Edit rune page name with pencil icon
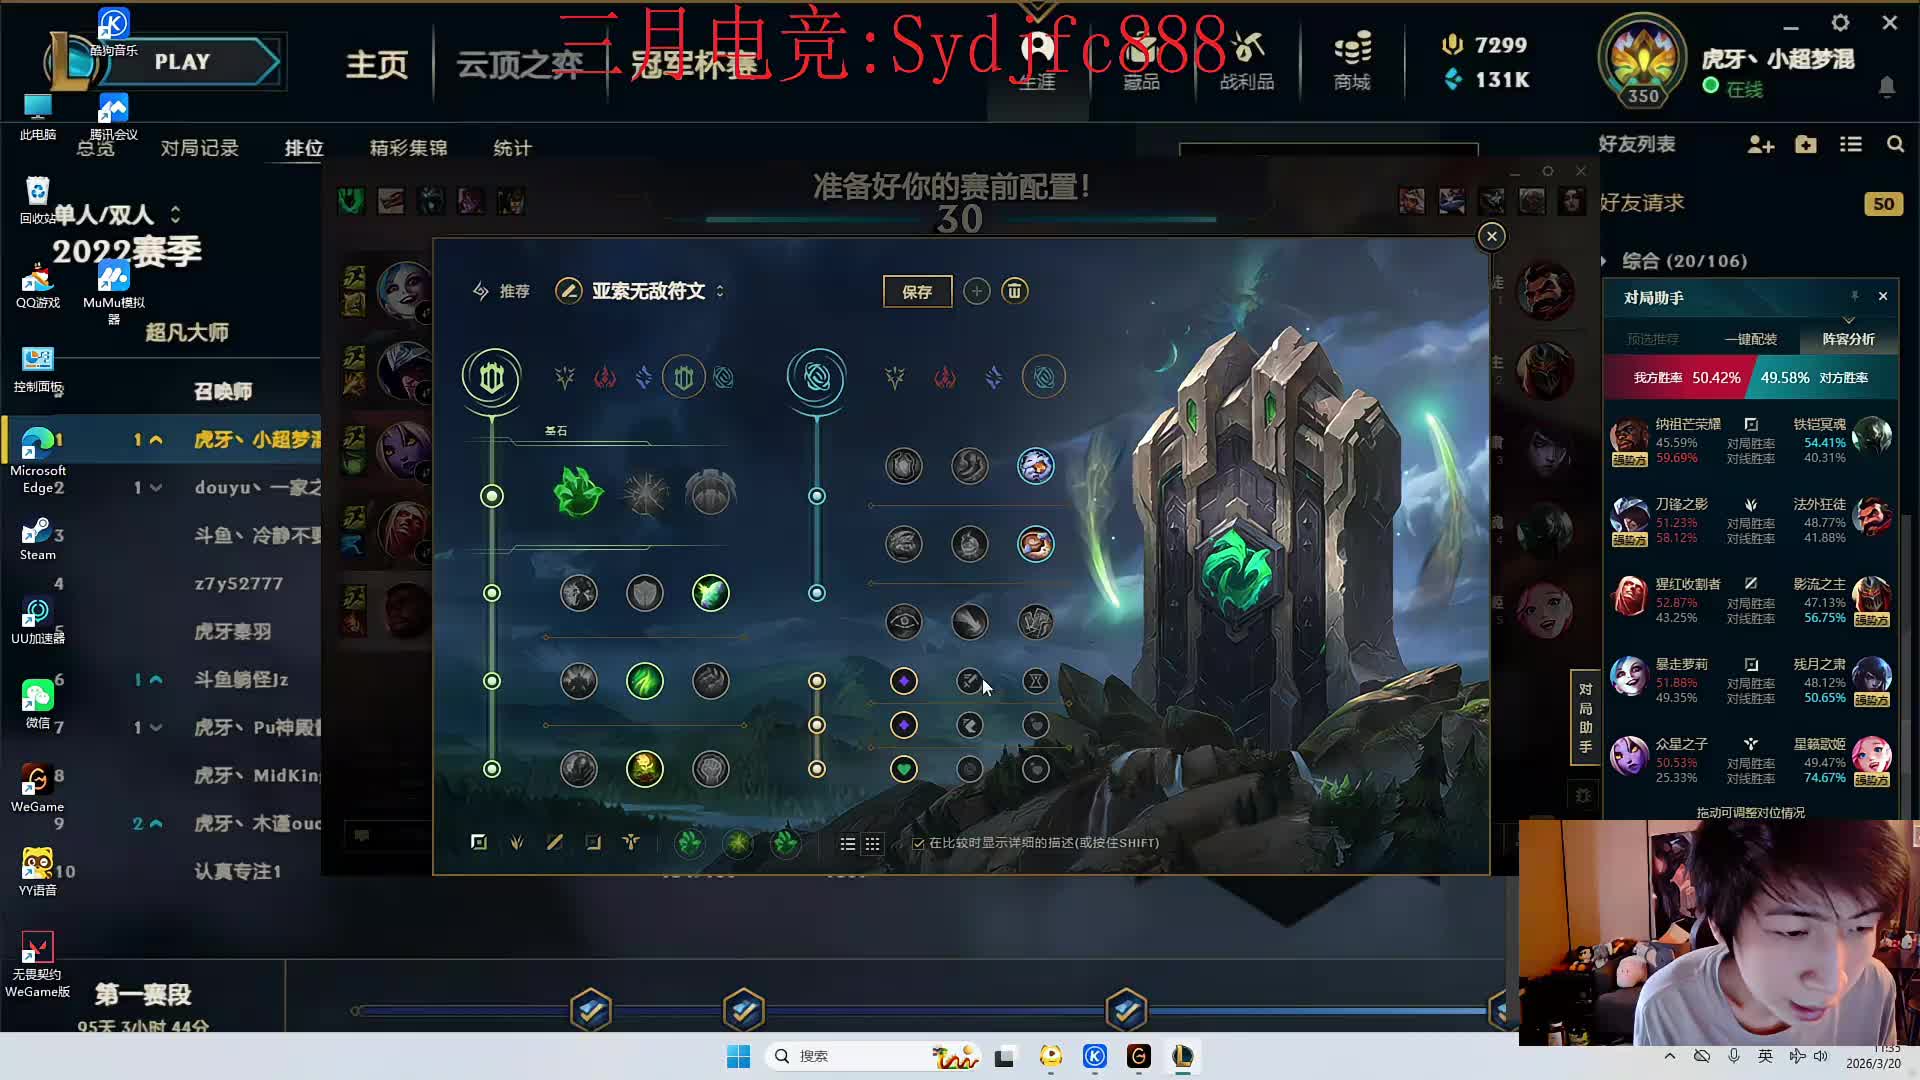Viewport: 1920px width, 1080px height. (x=569, y=291)
